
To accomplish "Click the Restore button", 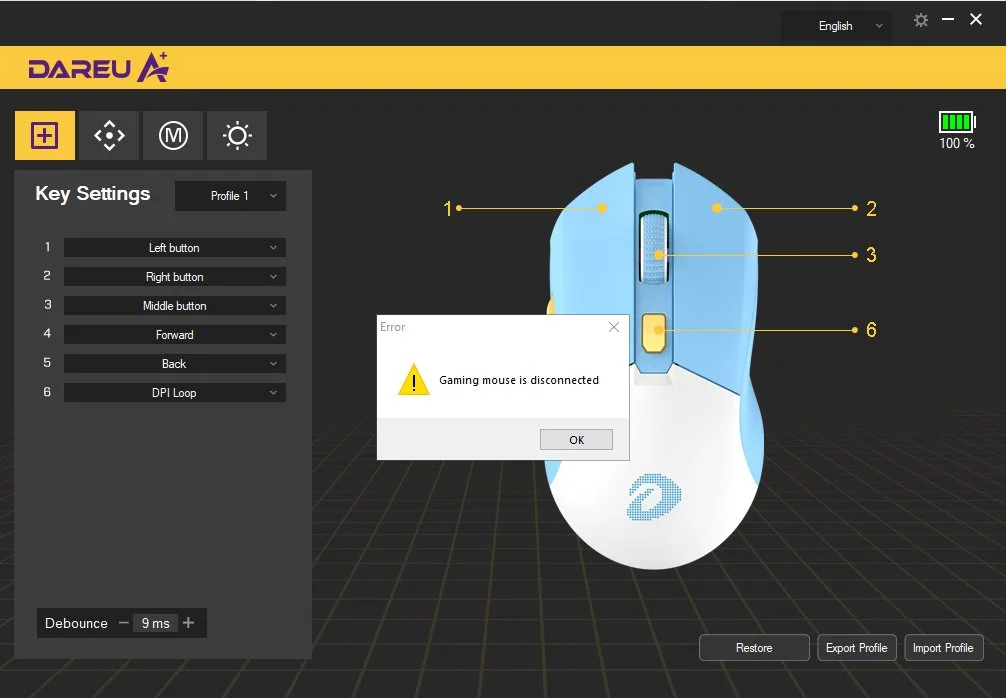I will coord(754,648).
